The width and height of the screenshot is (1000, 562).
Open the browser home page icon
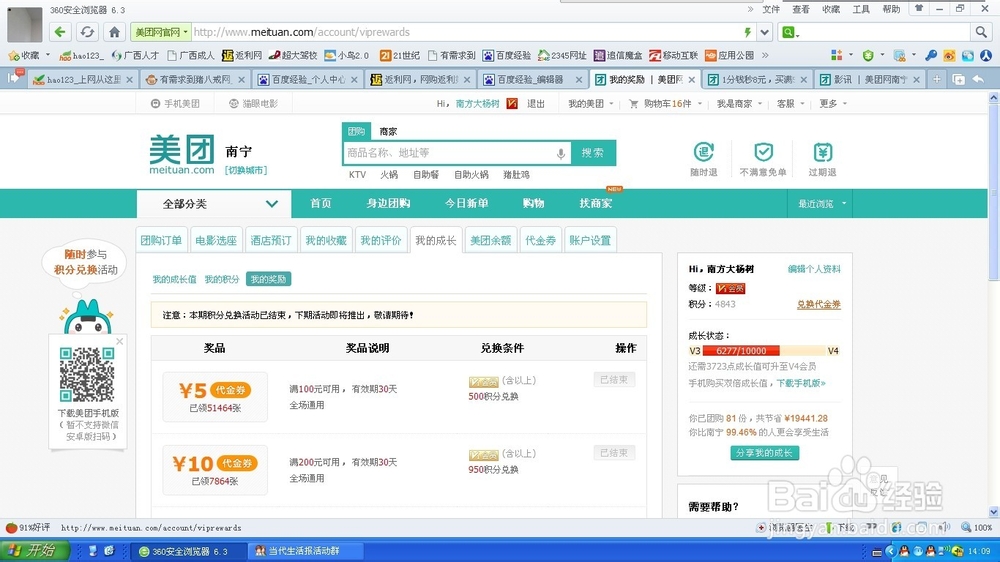pos(114,32)
